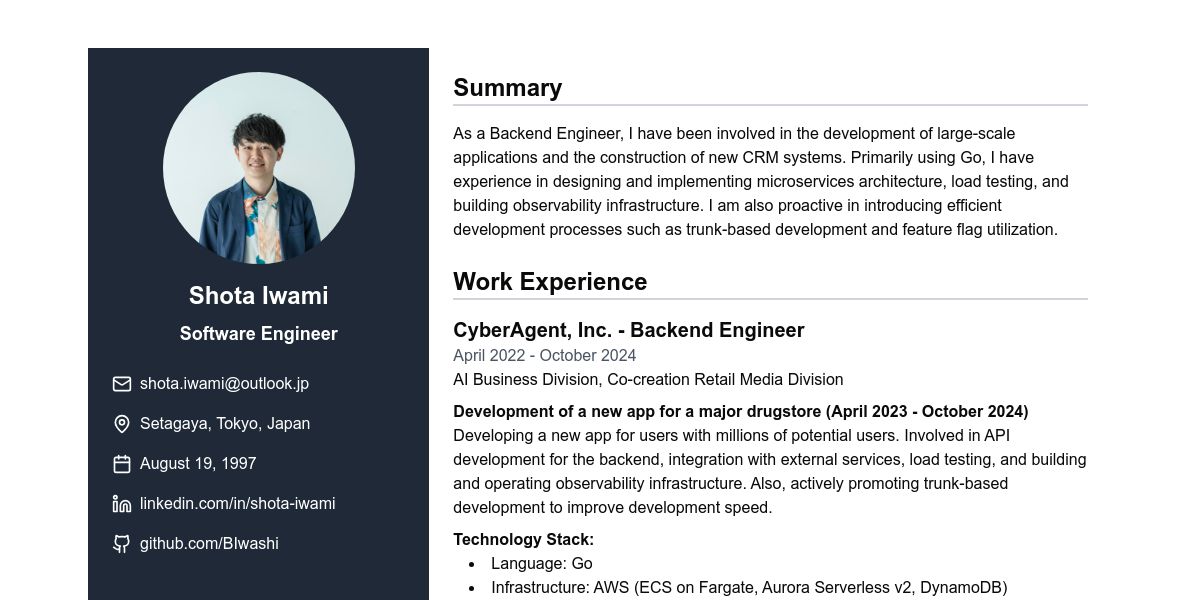Screen dimensions: 1200x600
Task: Click the Infrastructure: AWS bullet item
Action: (x=749, y=588)
